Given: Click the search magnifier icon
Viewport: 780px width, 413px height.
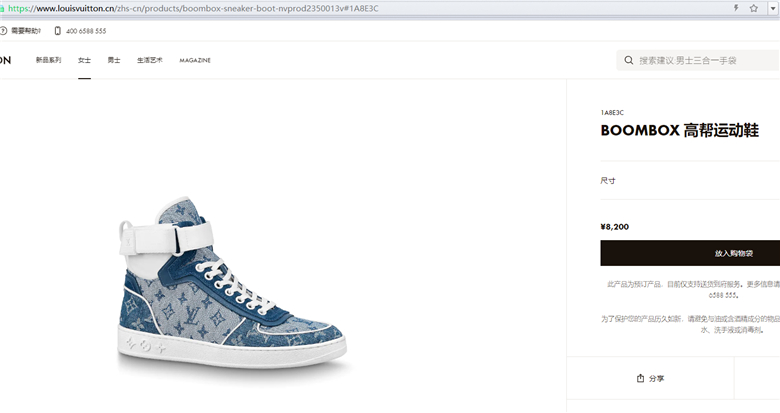Looking at the screenshot, I should pyautogui.click(x=629, y=60).
